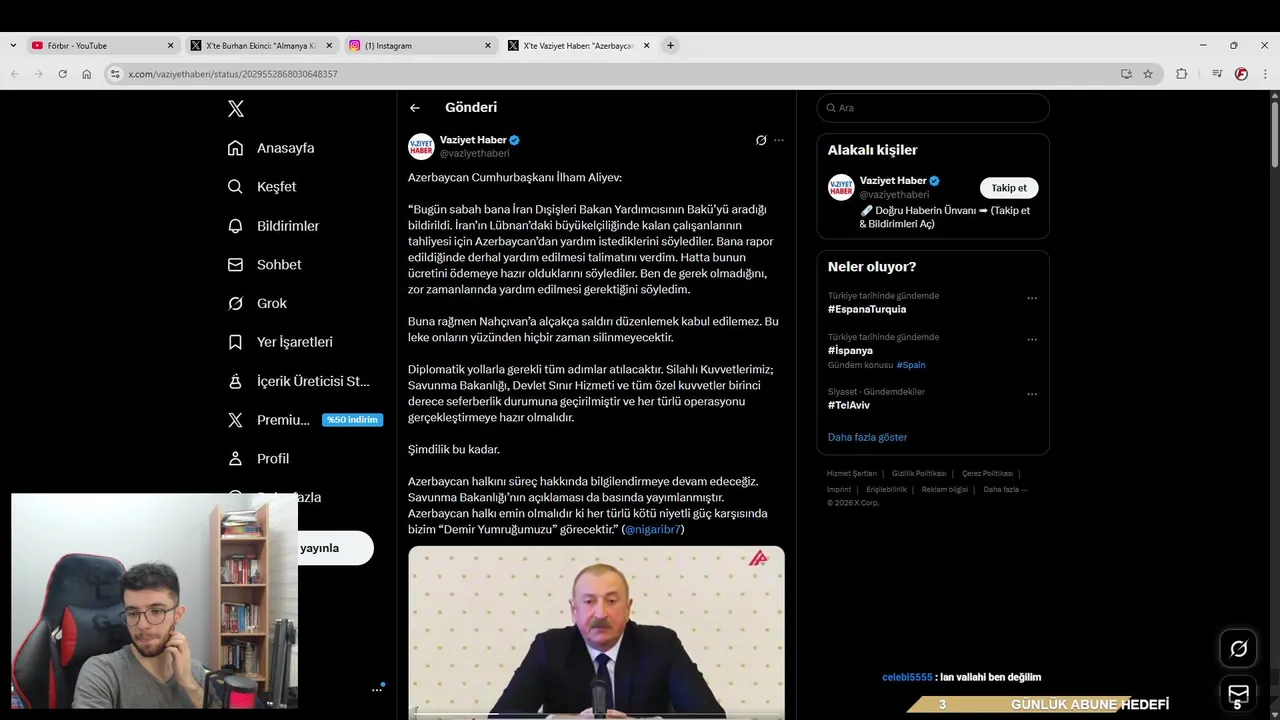Click browser back button
Viewport: 1280px width, 720px height.
(x=15, y=74)
